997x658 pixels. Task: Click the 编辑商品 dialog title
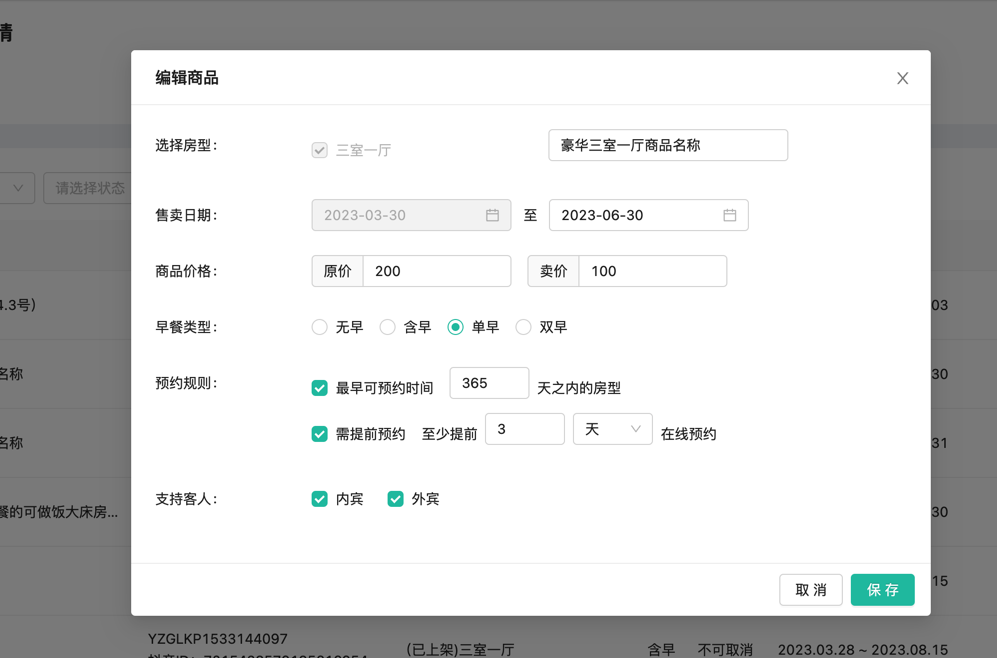click(x=187, y=78)
